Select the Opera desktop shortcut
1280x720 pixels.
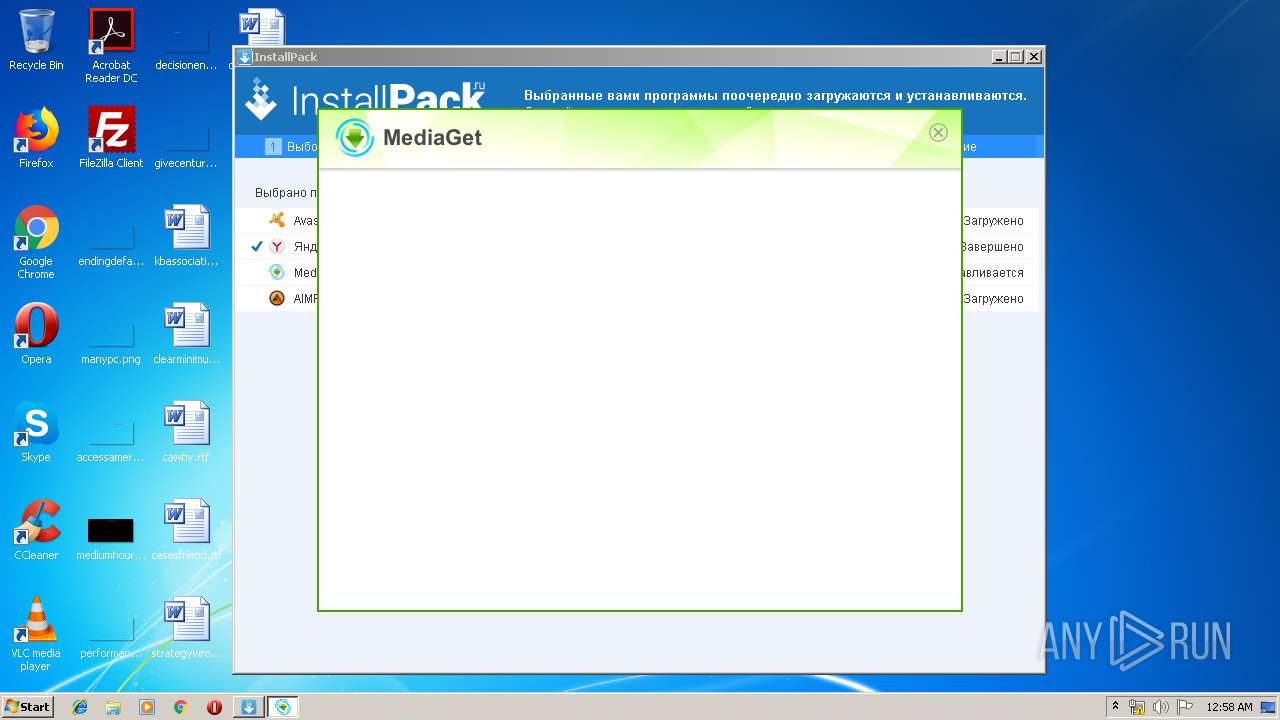(x=36, y=334)
